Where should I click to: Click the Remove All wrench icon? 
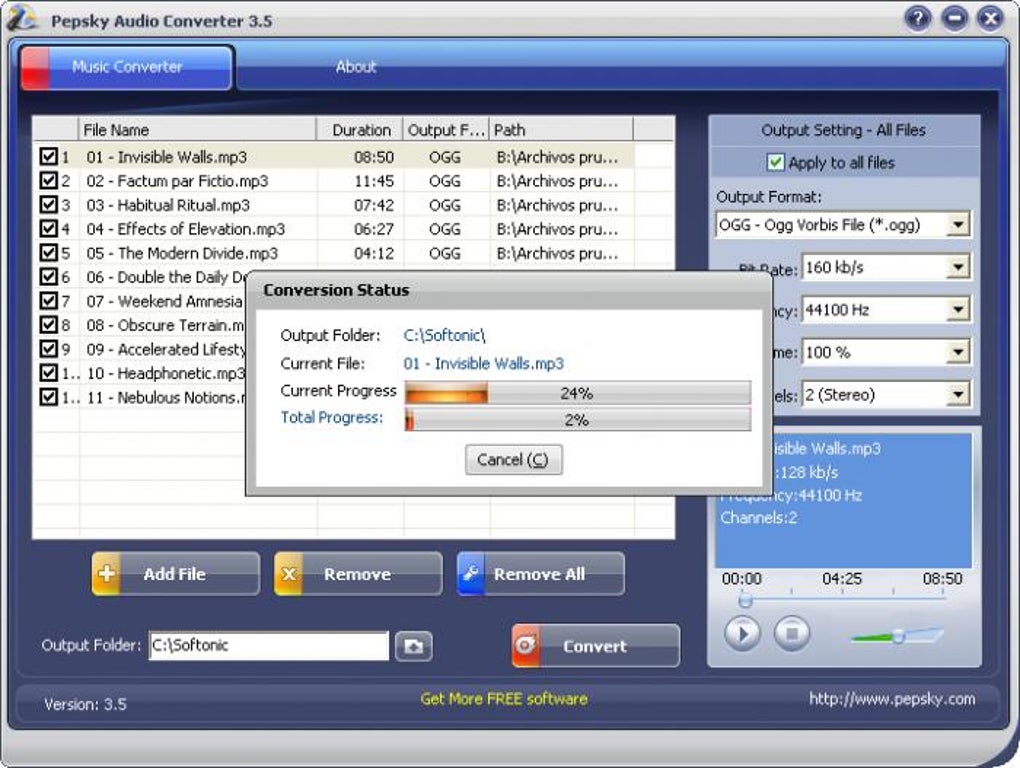tap(470, 574)
